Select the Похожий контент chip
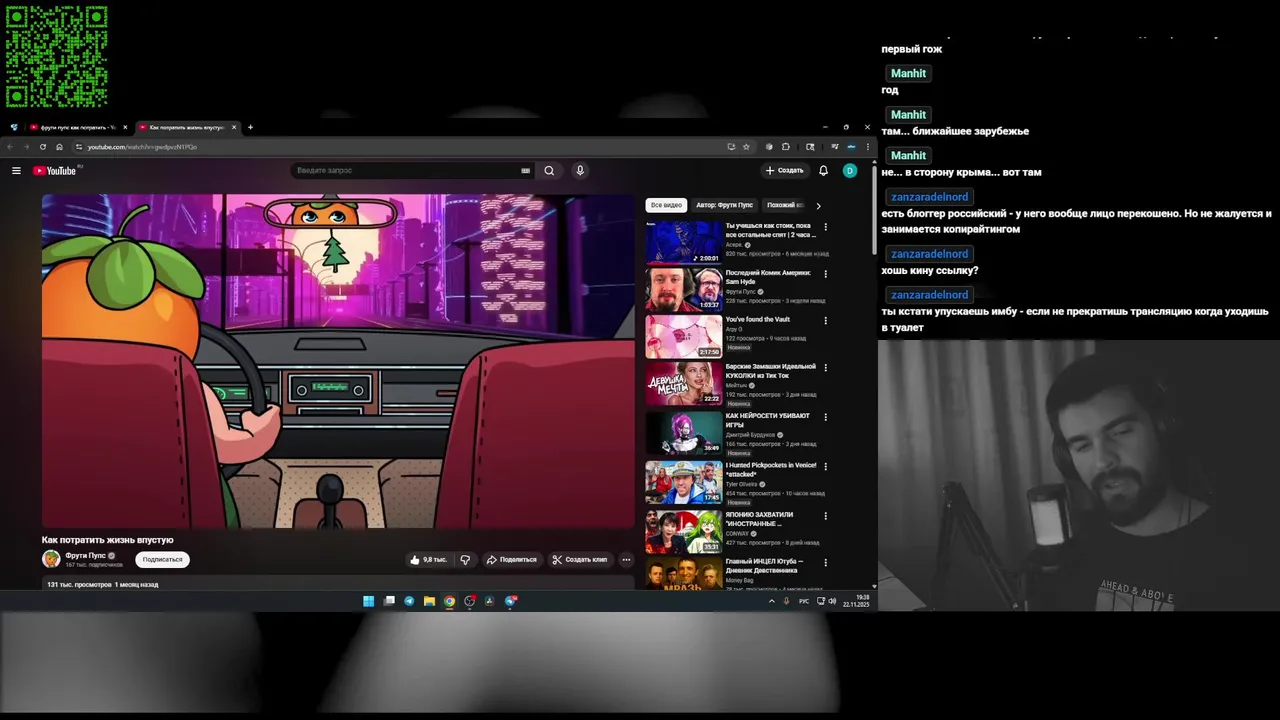The image size is (1280, 720). [785, 205]
